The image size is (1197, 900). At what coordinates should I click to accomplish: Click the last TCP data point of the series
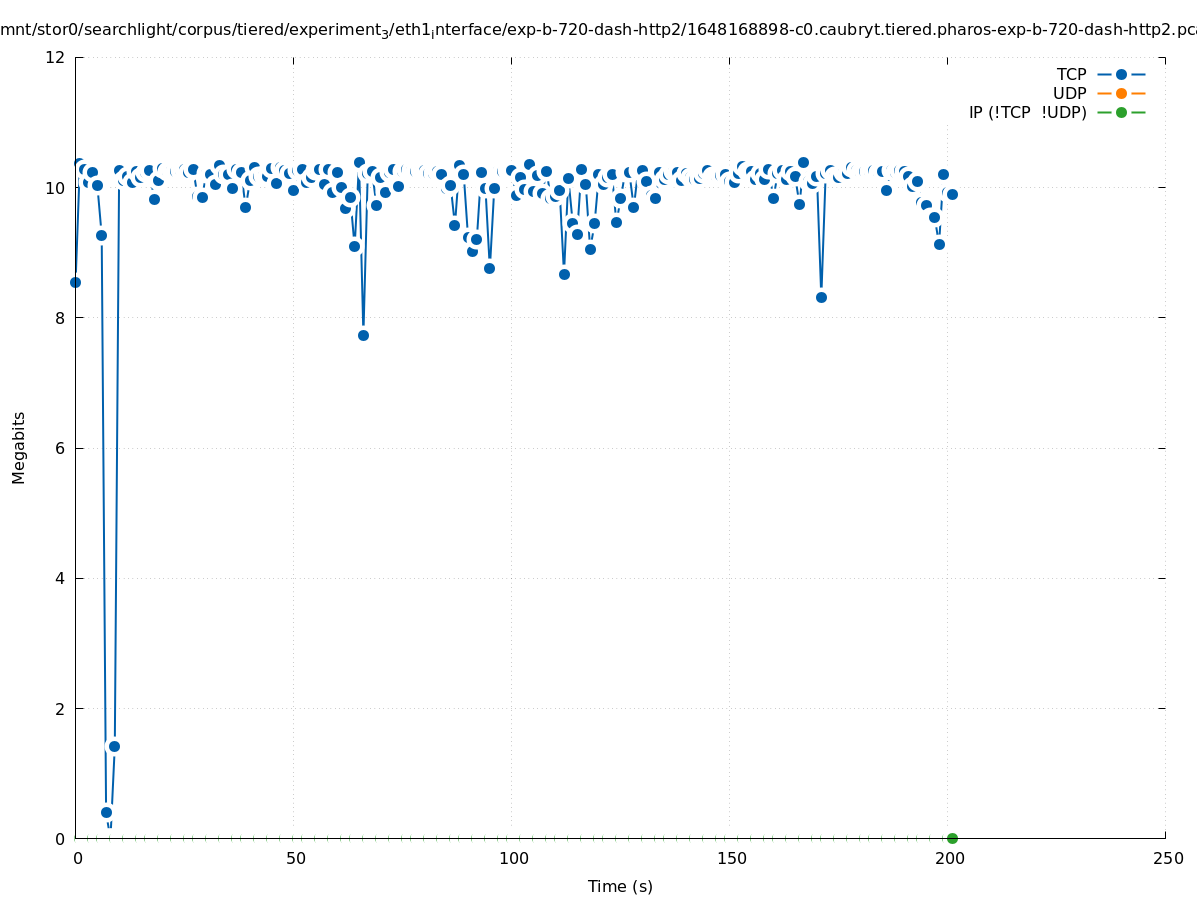952,194
